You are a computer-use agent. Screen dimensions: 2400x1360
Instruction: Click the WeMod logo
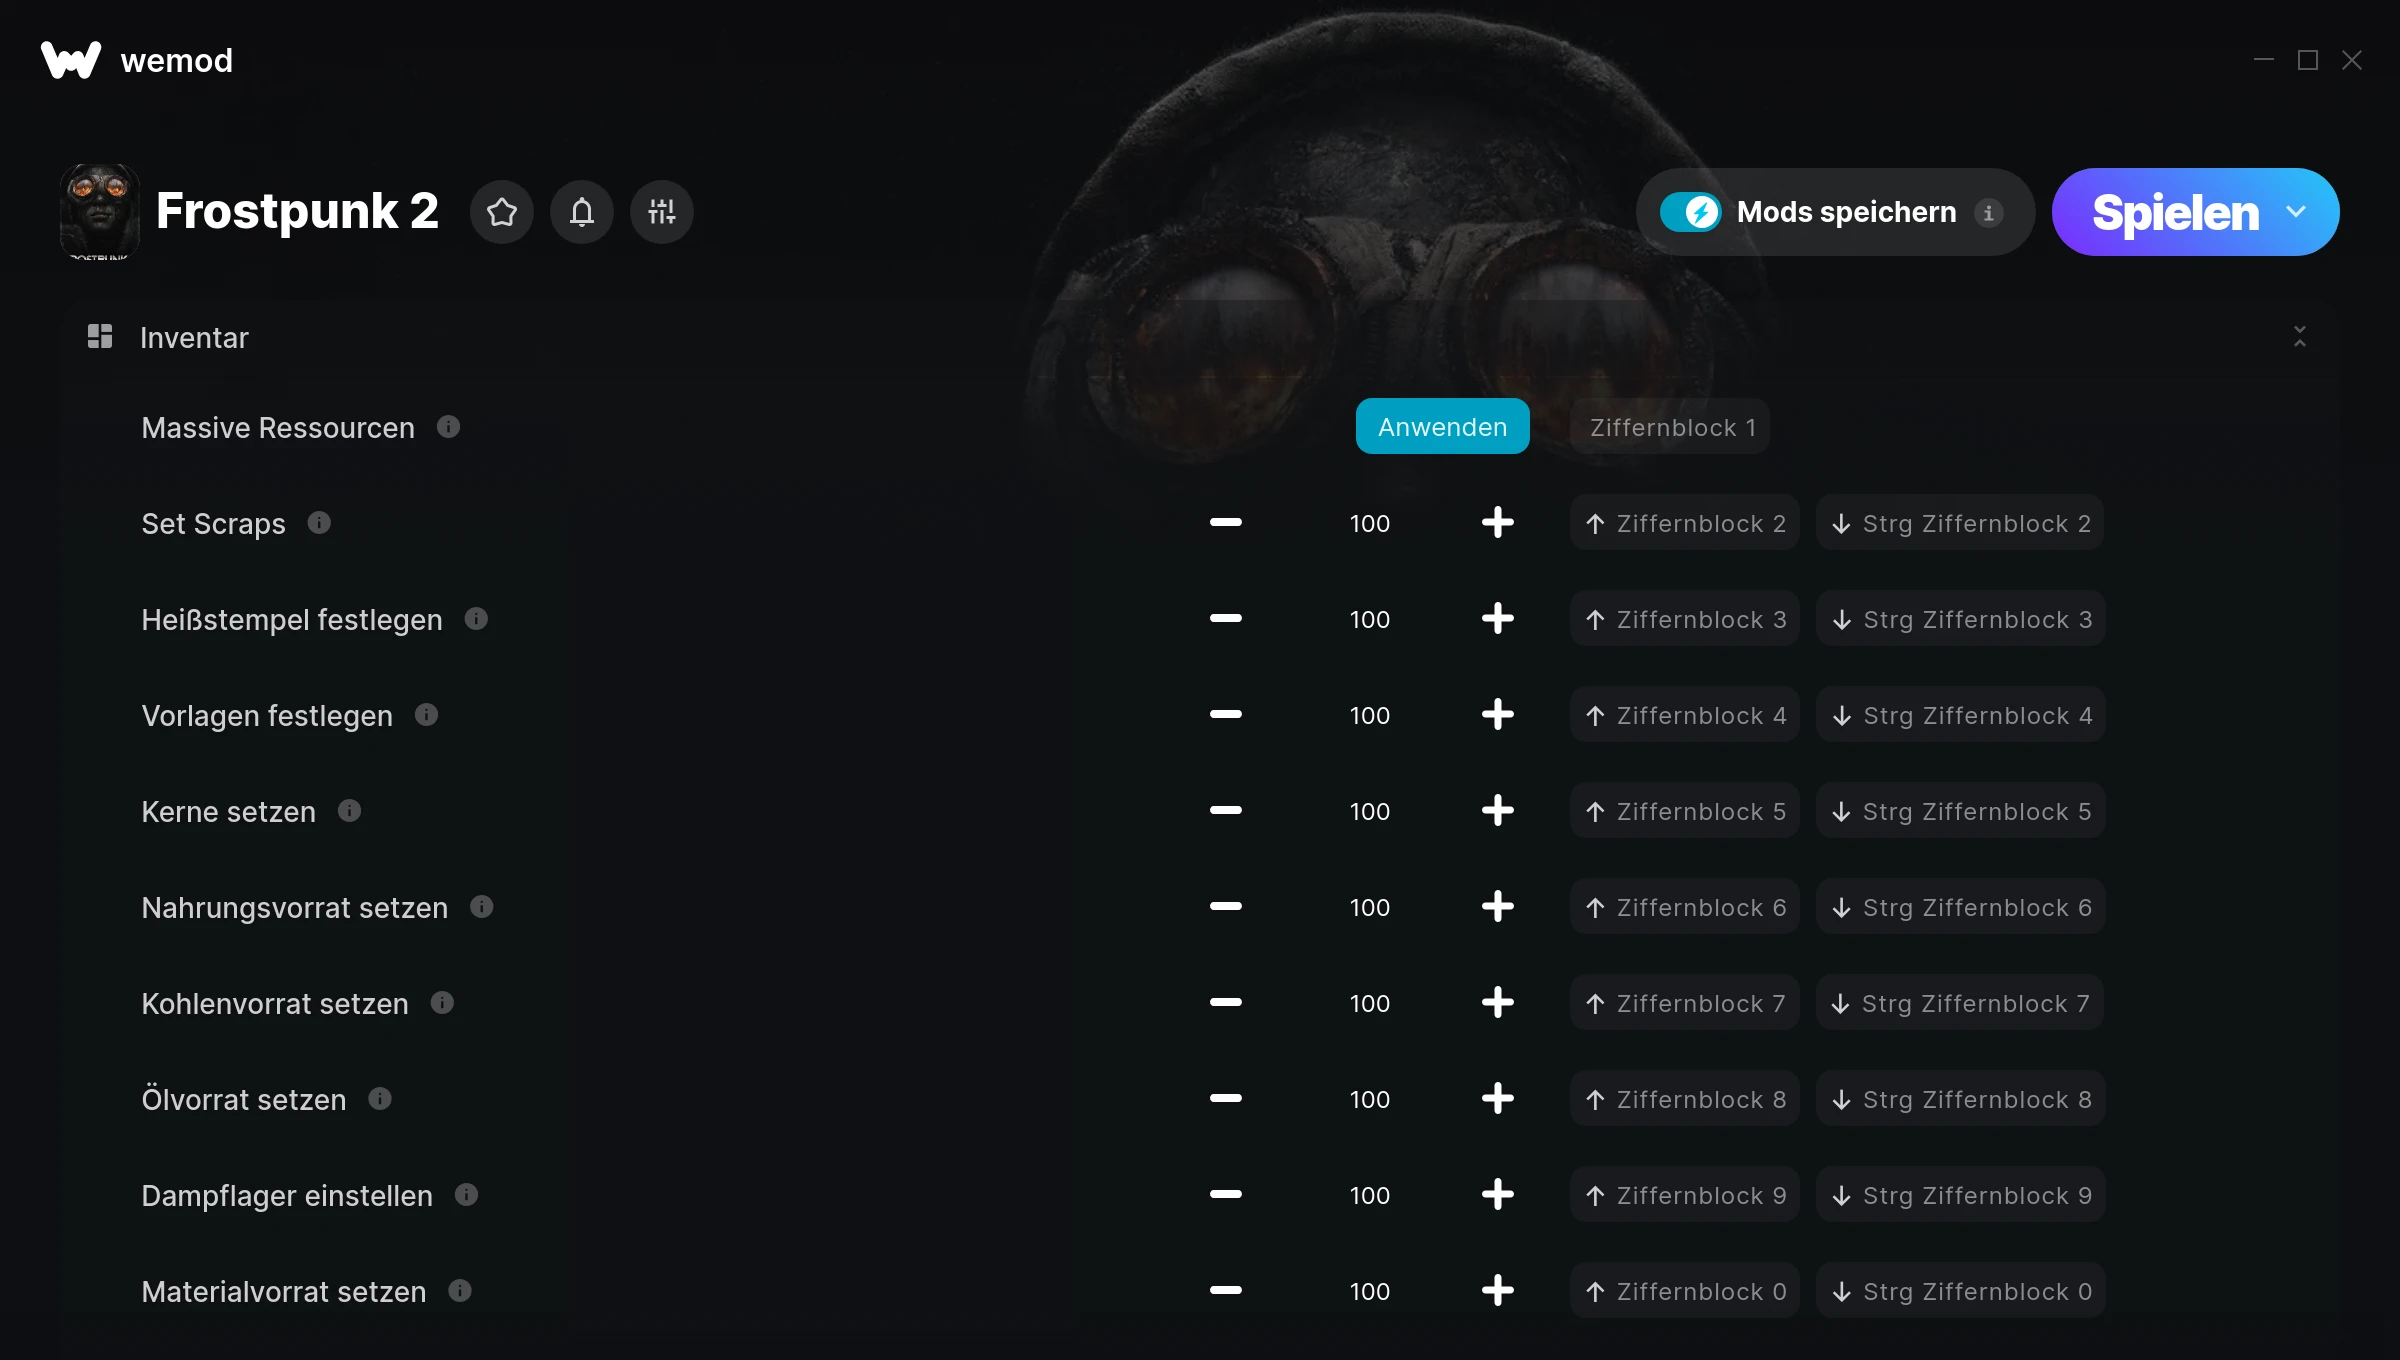click(x=68, y=59)
